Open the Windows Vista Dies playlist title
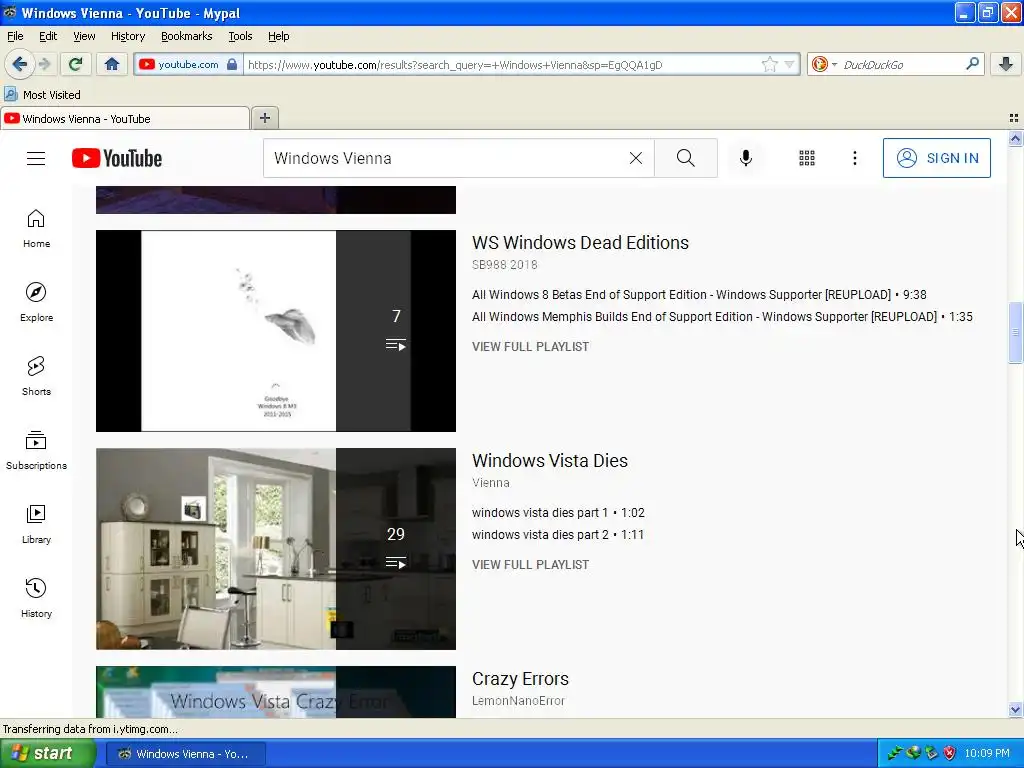The image size is (1024, 768). coord(550,460)
